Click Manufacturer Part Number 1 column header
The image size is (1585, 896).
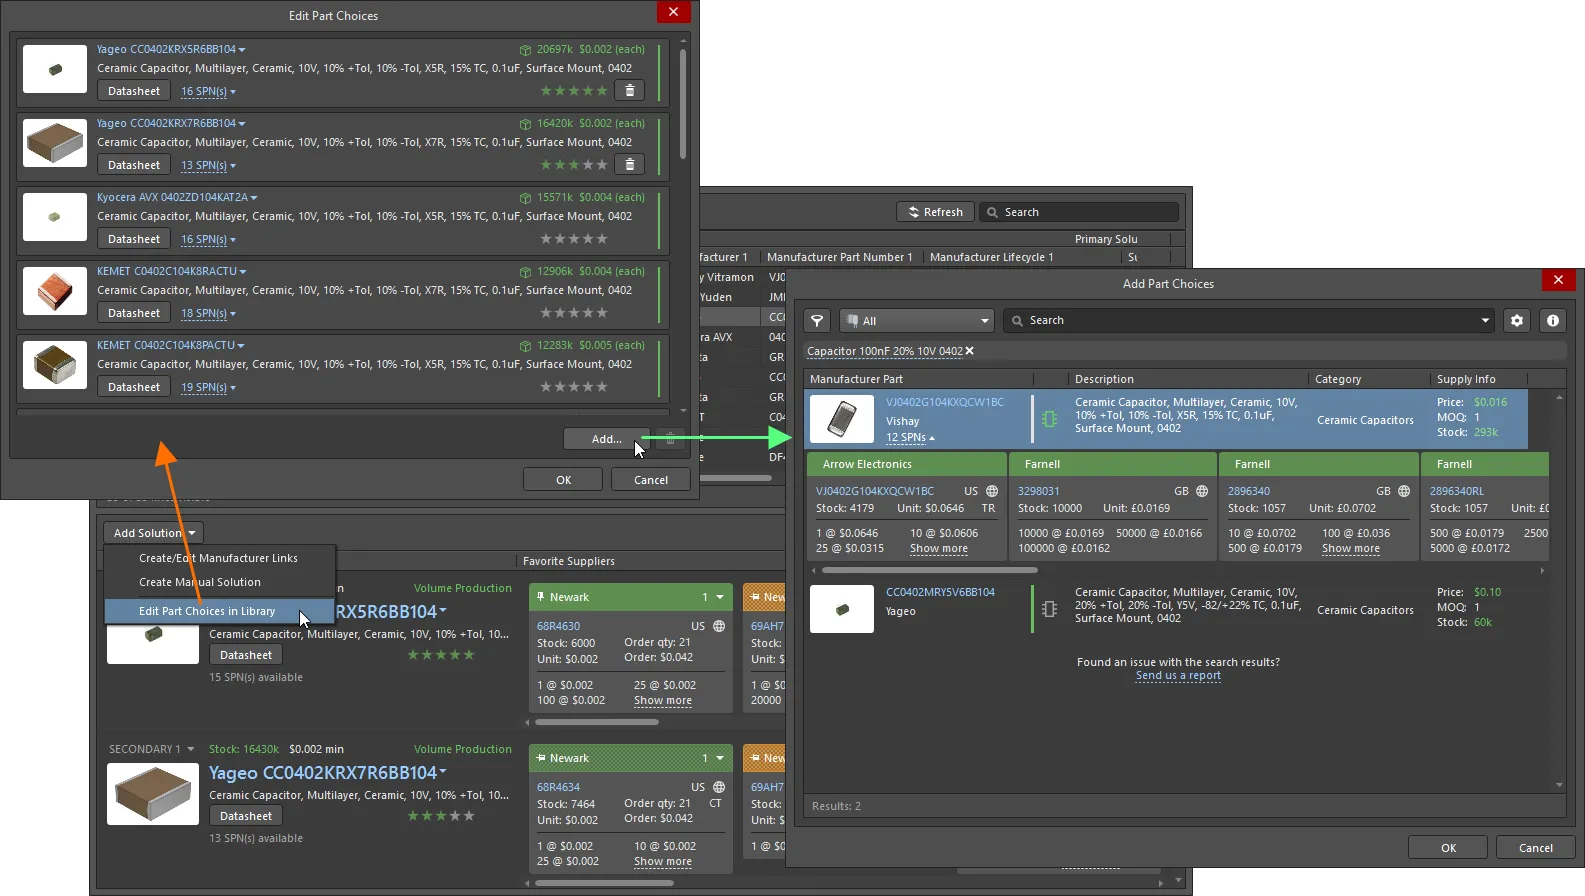840,257
